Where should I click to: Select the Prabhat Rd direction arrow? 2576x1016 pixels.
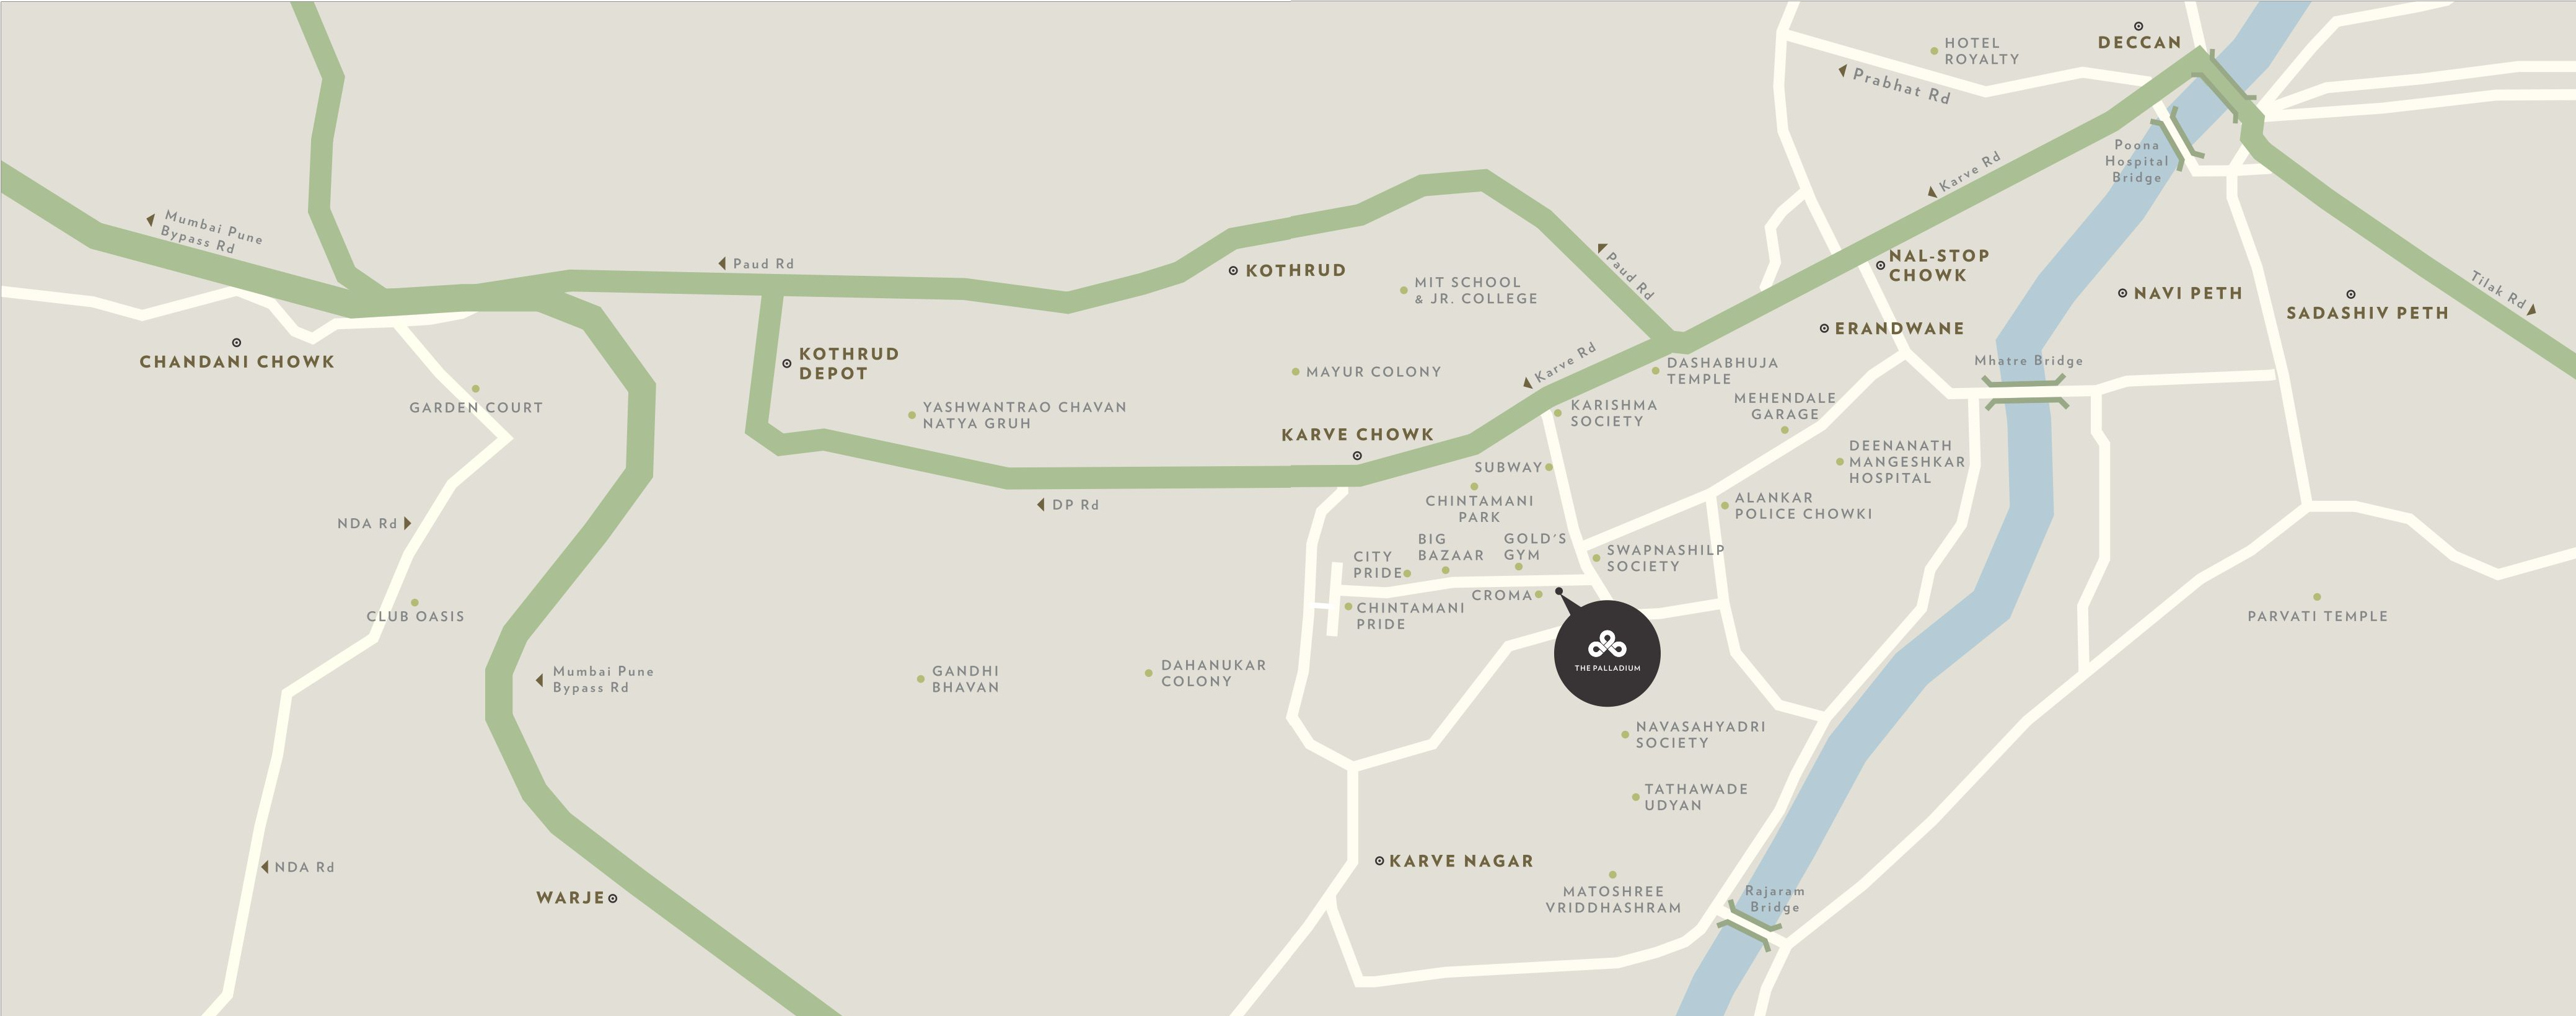[x=1842, y=71]
